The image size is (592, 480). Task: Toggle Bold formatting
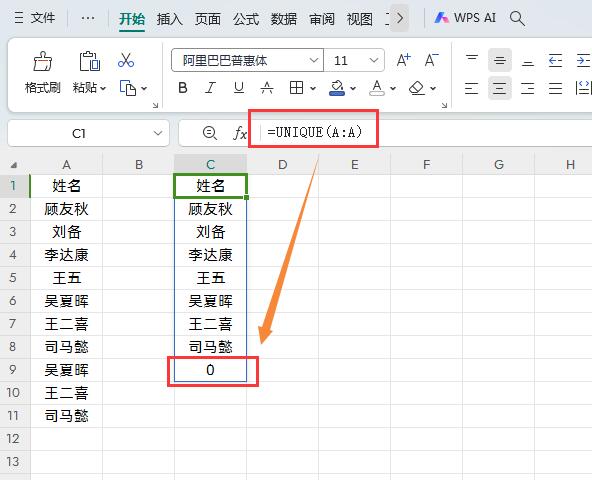[183, 88]
